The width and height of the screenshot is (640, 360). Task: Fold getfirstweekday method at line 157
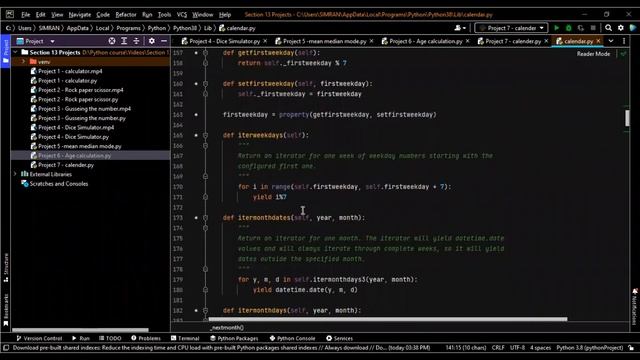(x=205, y=53)
